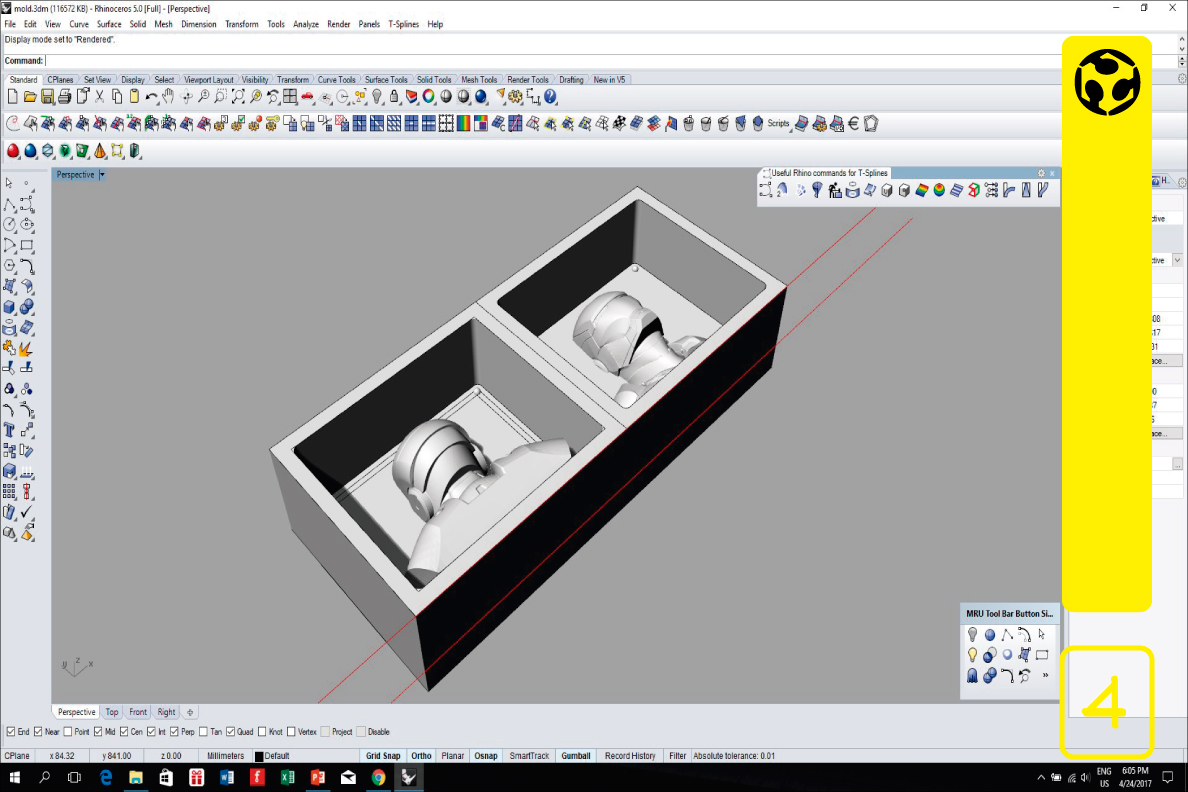Open the Perspective viewport title dropdown arrow
Viewport: 1188px width, 792px height.
[102, 174]
